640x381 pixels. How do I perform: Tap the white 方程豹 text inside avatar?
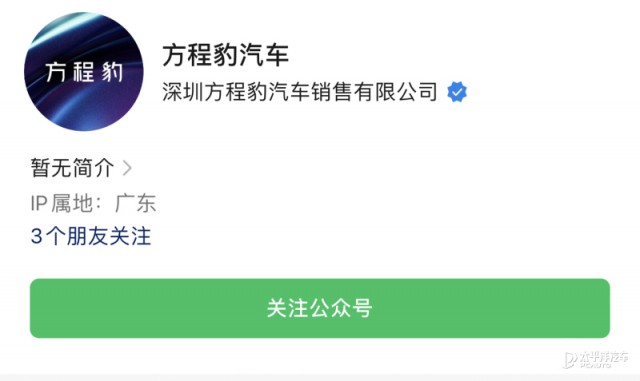pos(84,72)
